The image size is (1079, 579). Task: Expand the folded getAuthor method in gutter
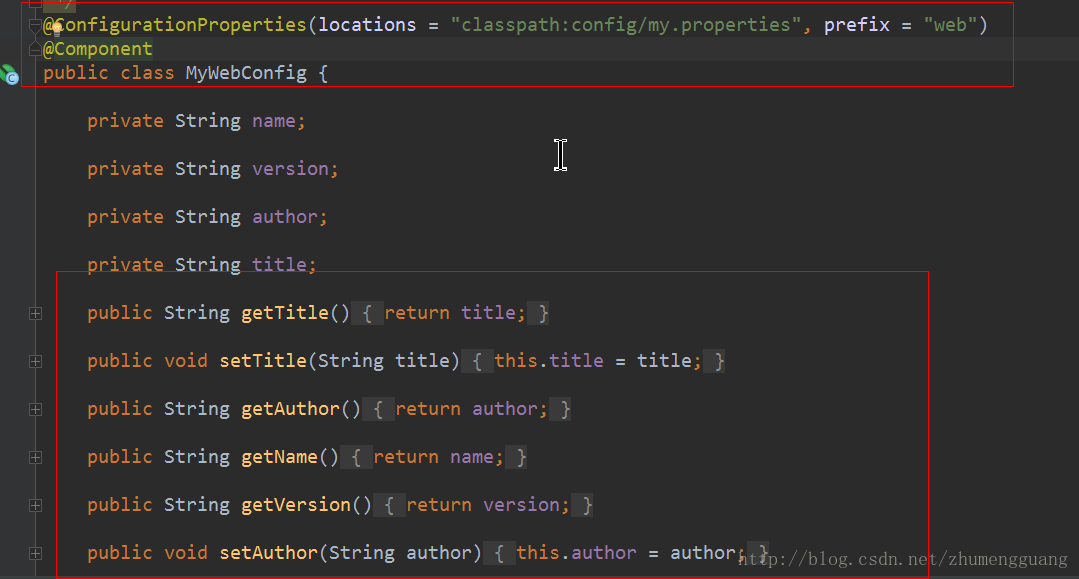point(36,410)
